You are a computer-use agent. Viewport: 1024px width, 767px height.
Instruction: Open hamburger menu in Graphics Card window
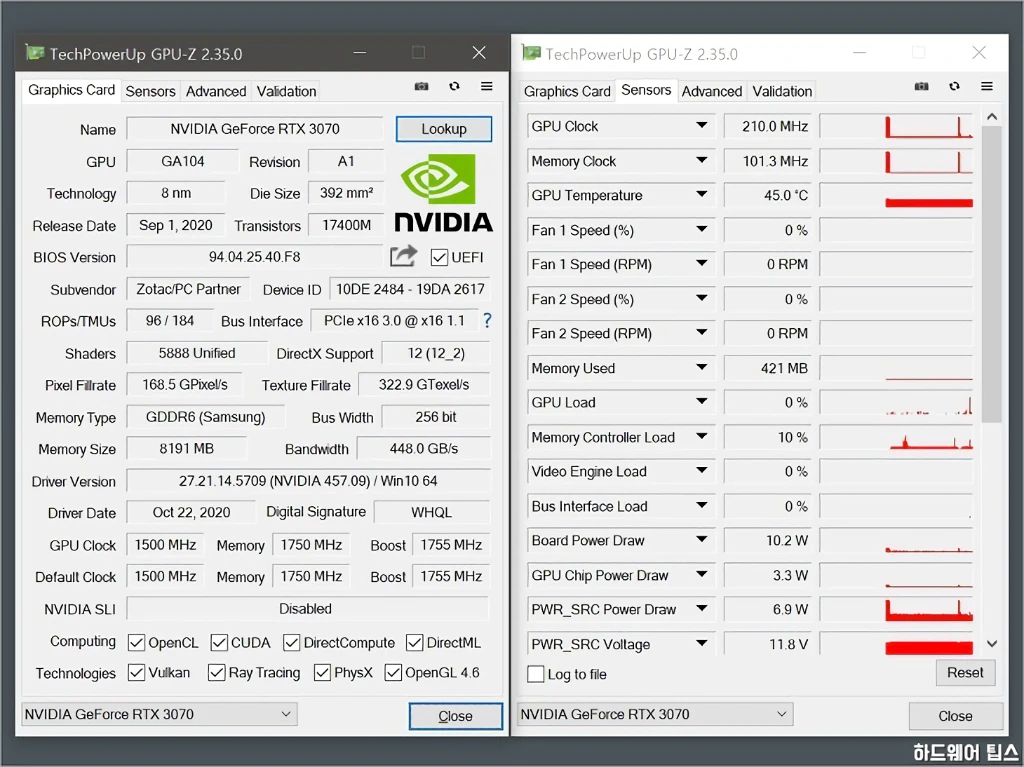(487, 86)
